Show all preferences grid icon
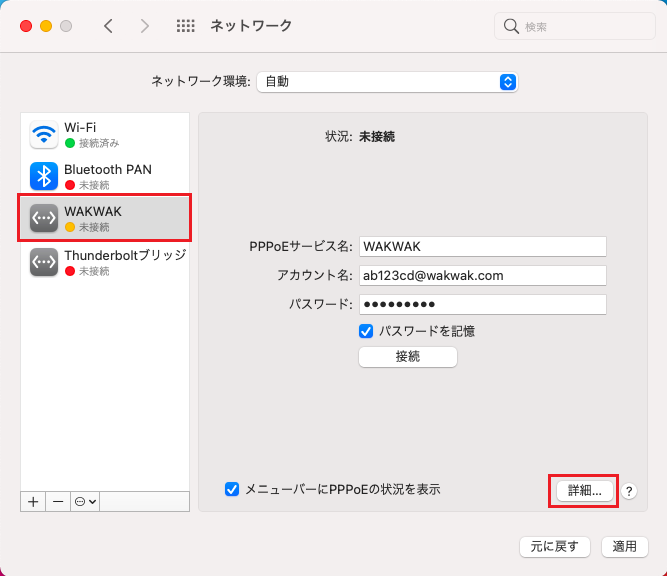 coord(185,26)
